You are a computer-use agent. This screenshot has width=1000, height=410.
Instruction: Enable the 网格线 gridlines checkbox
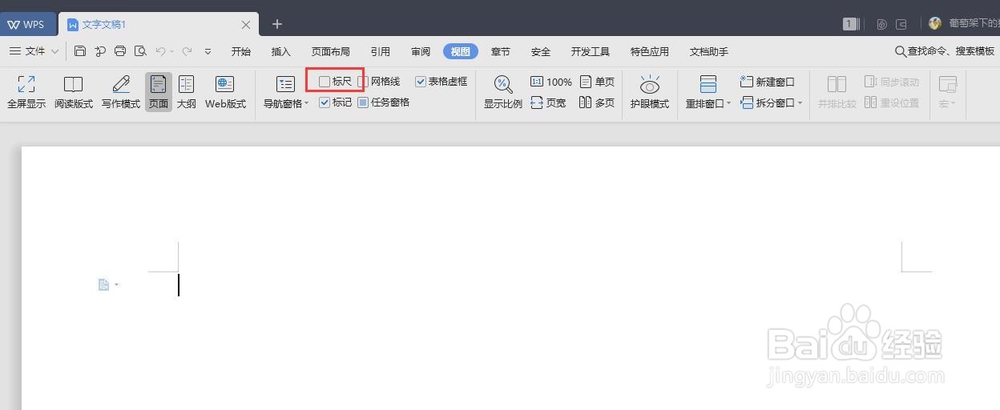pyautogui.click(x=363, y=82)
